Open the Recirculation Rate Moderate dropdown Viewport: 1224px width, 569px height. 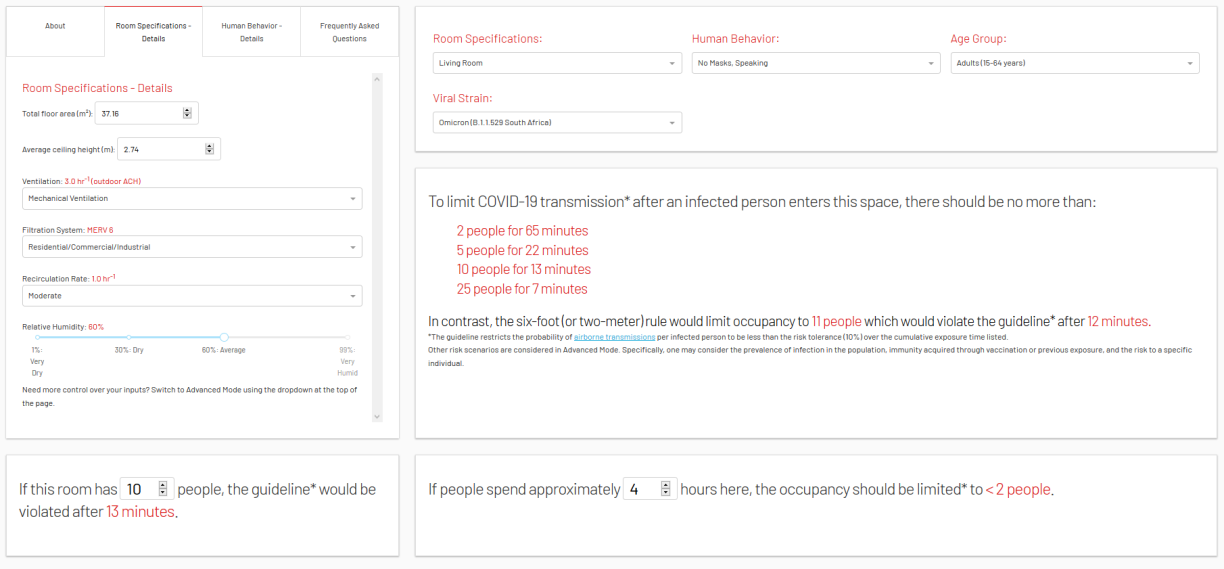click(x=192, y=296)
